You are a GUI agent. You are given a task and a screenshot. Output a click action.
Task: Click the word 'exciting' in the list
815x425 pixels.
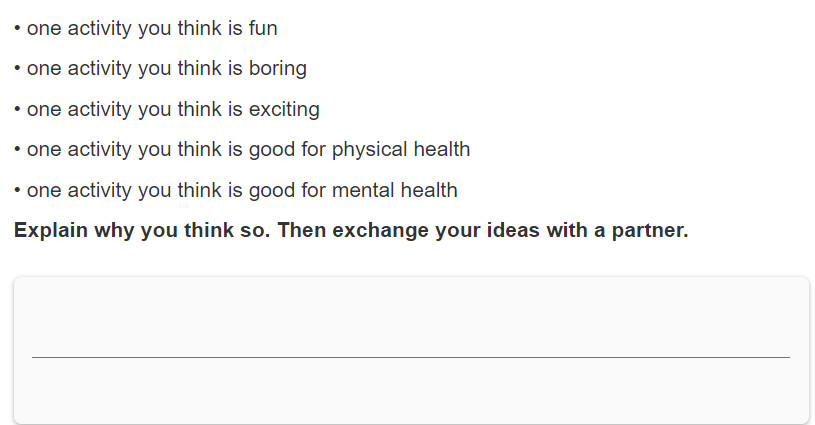tap(284, 110)
